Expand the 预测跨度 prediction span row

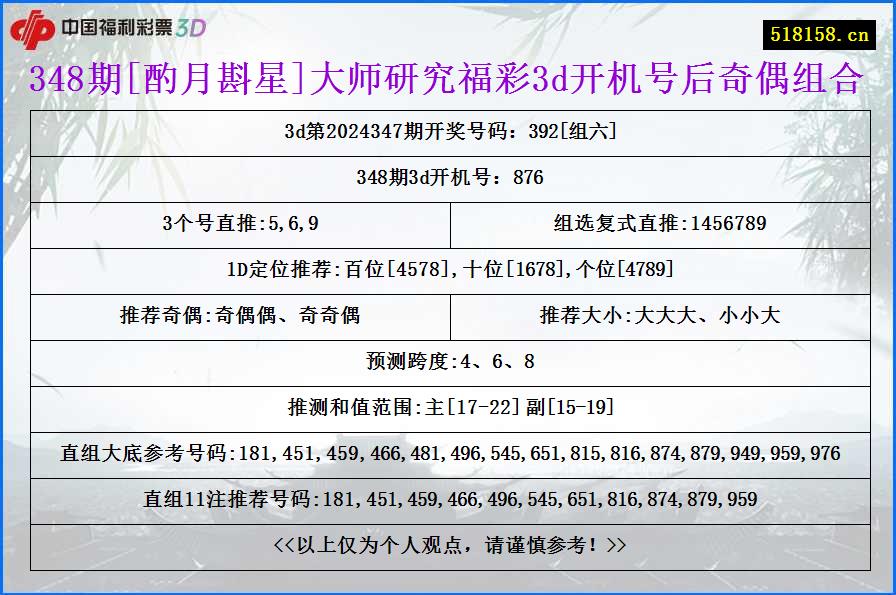448,363
